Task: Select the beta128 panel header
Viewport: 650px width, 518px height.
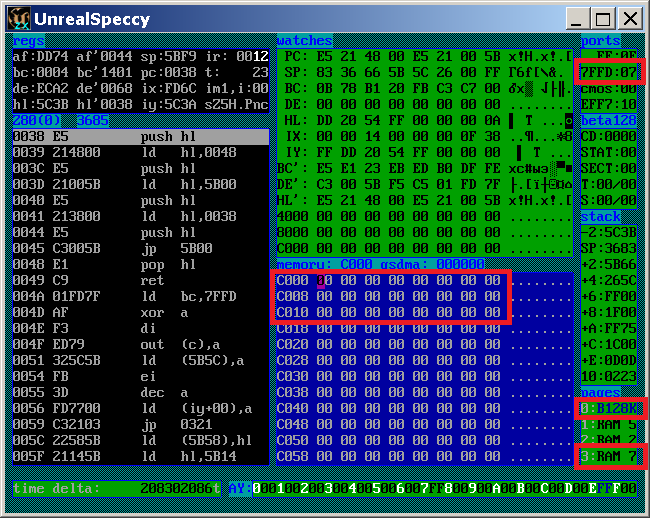Action: [x=609, y=121]
